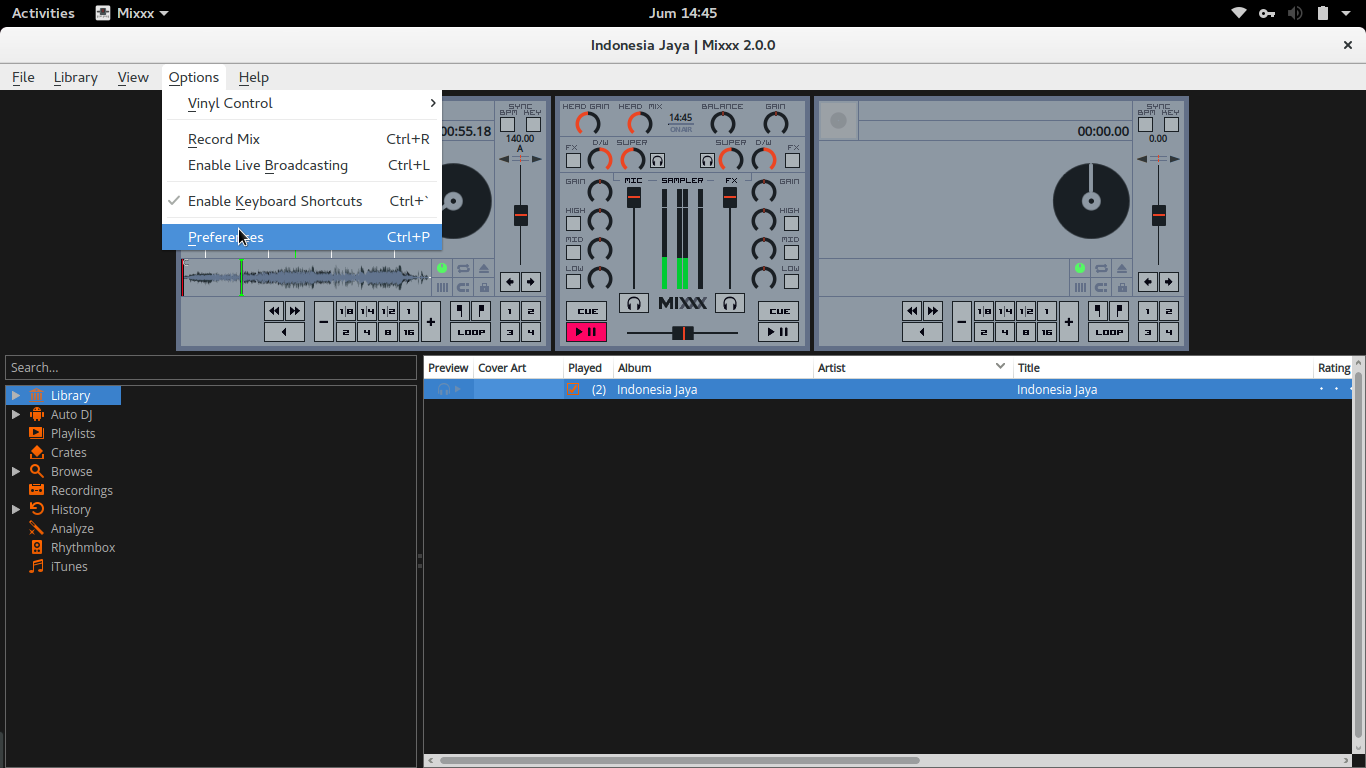Expand the Browse tree item
Screen dimensions: 1366x768
coord(16,471)
